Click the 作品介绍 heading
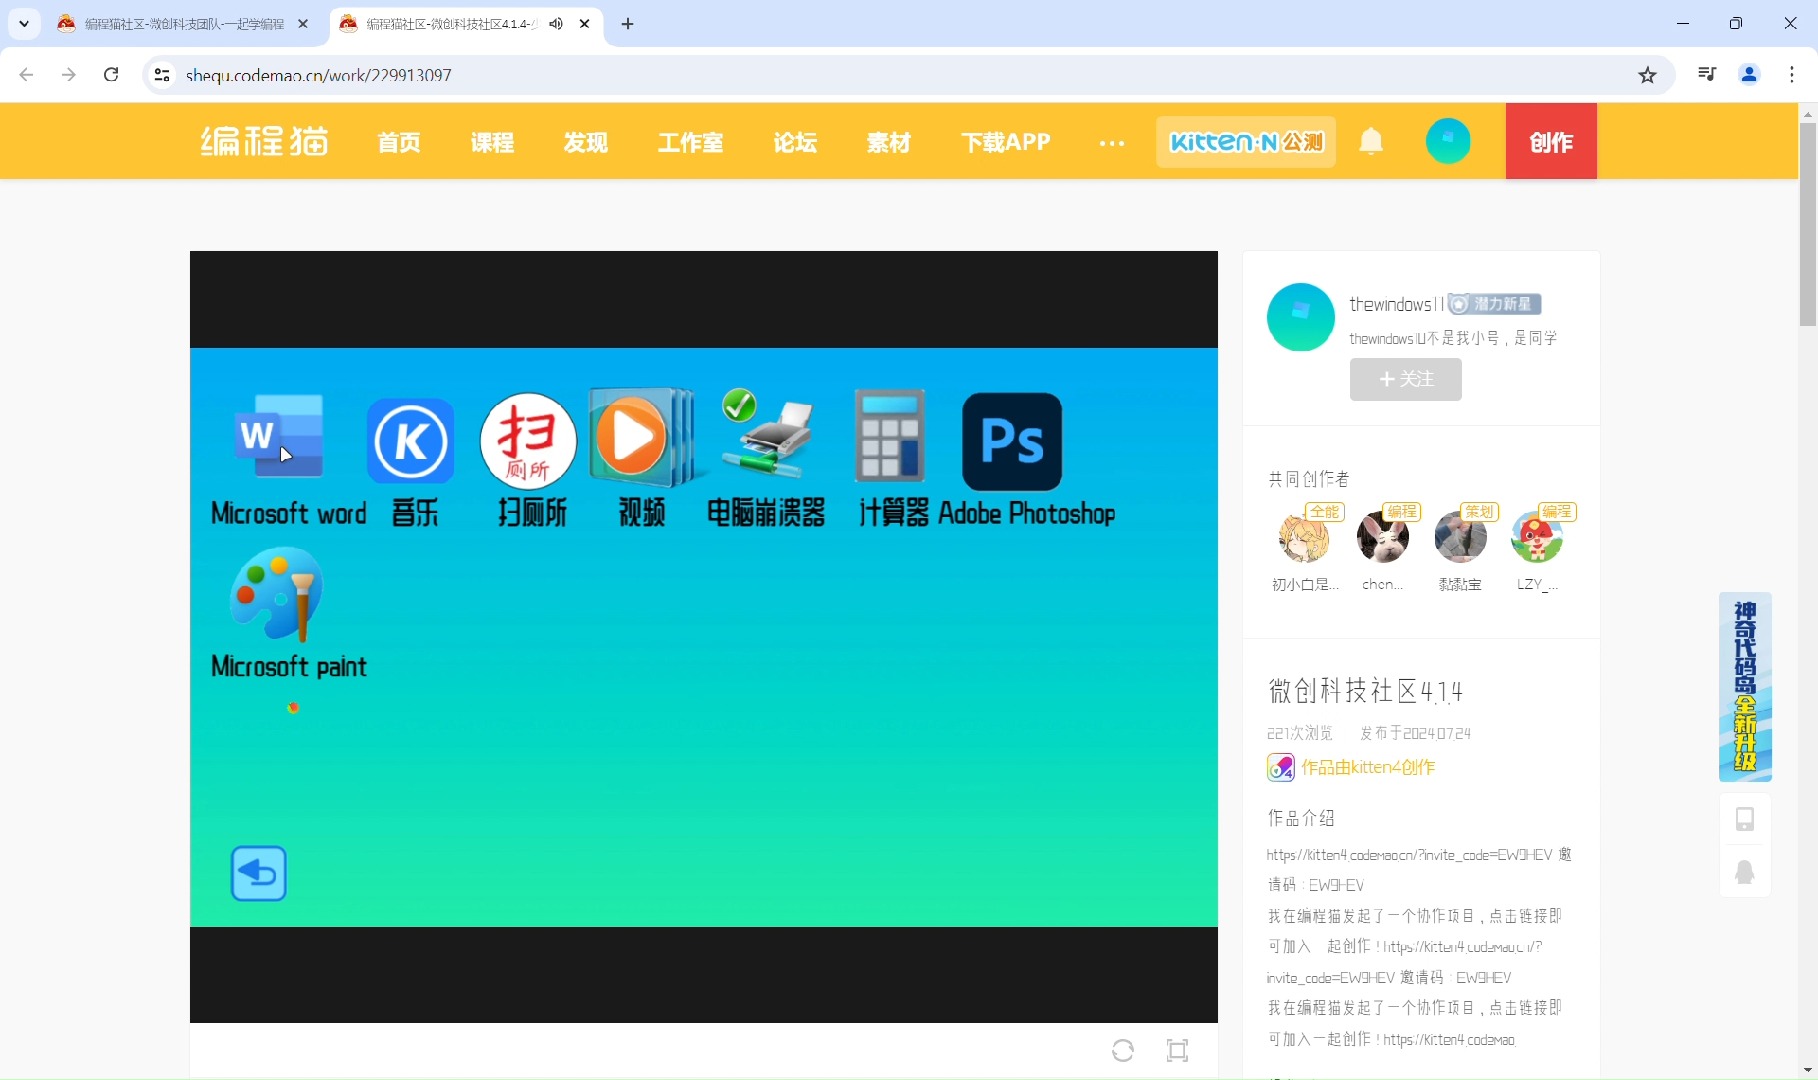The width and height of the screenshot is (1818, 1080). 1301,818
